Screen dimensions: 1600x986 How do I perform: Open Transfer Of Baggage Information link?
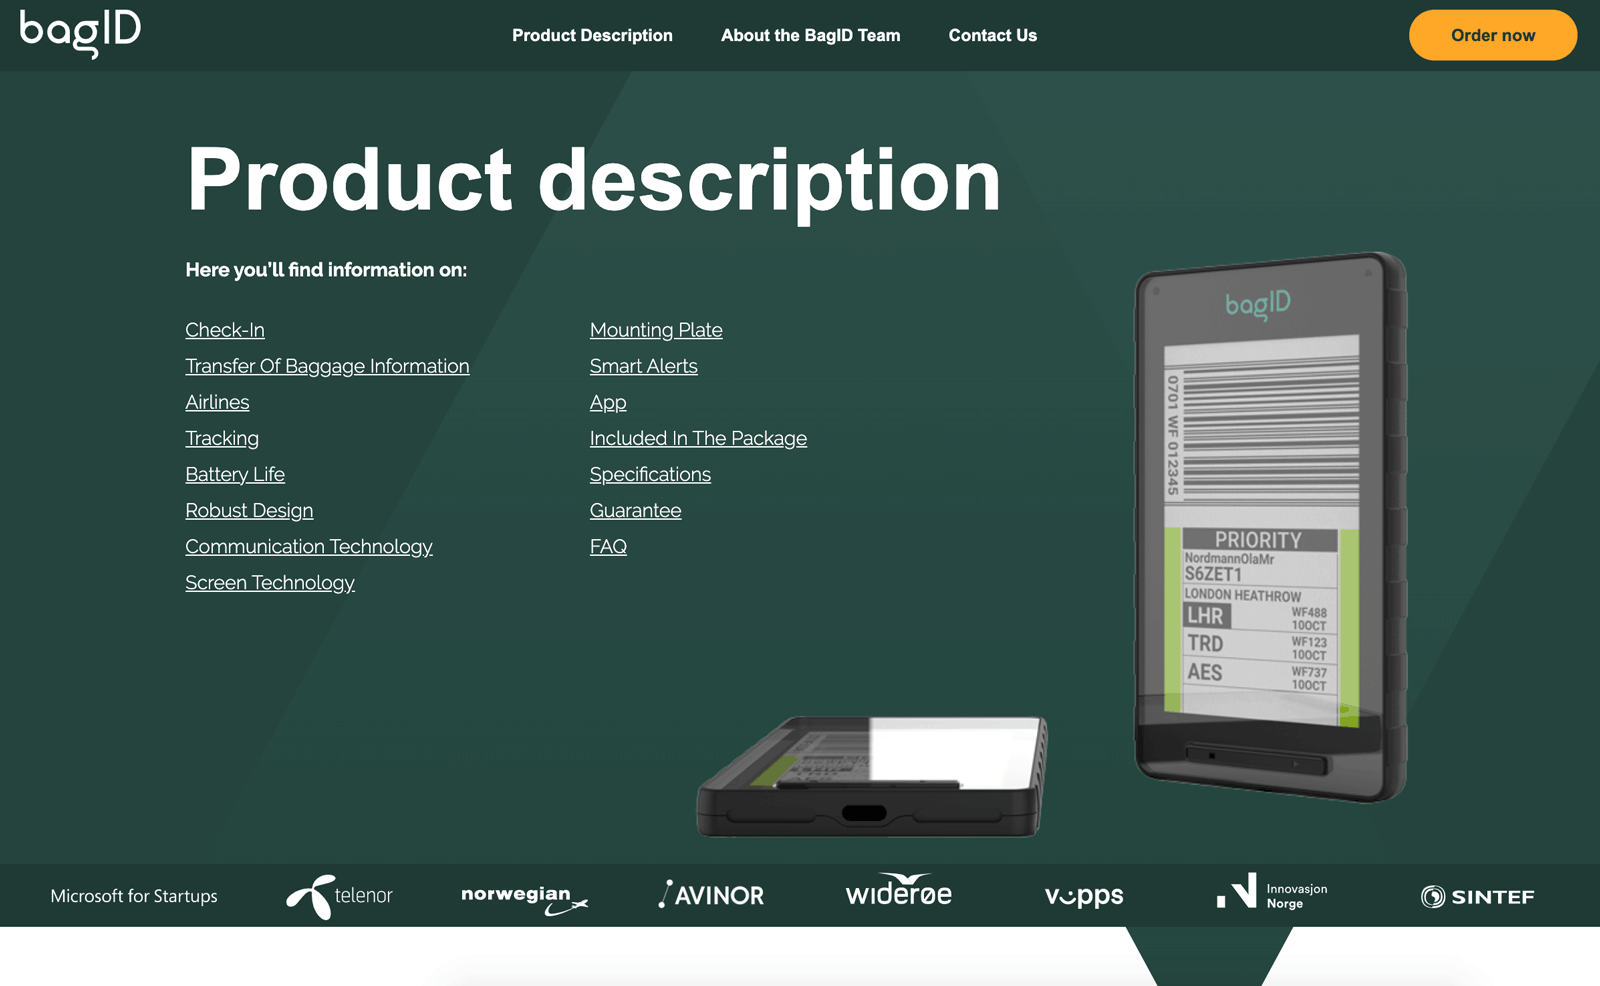click(327, 366)
